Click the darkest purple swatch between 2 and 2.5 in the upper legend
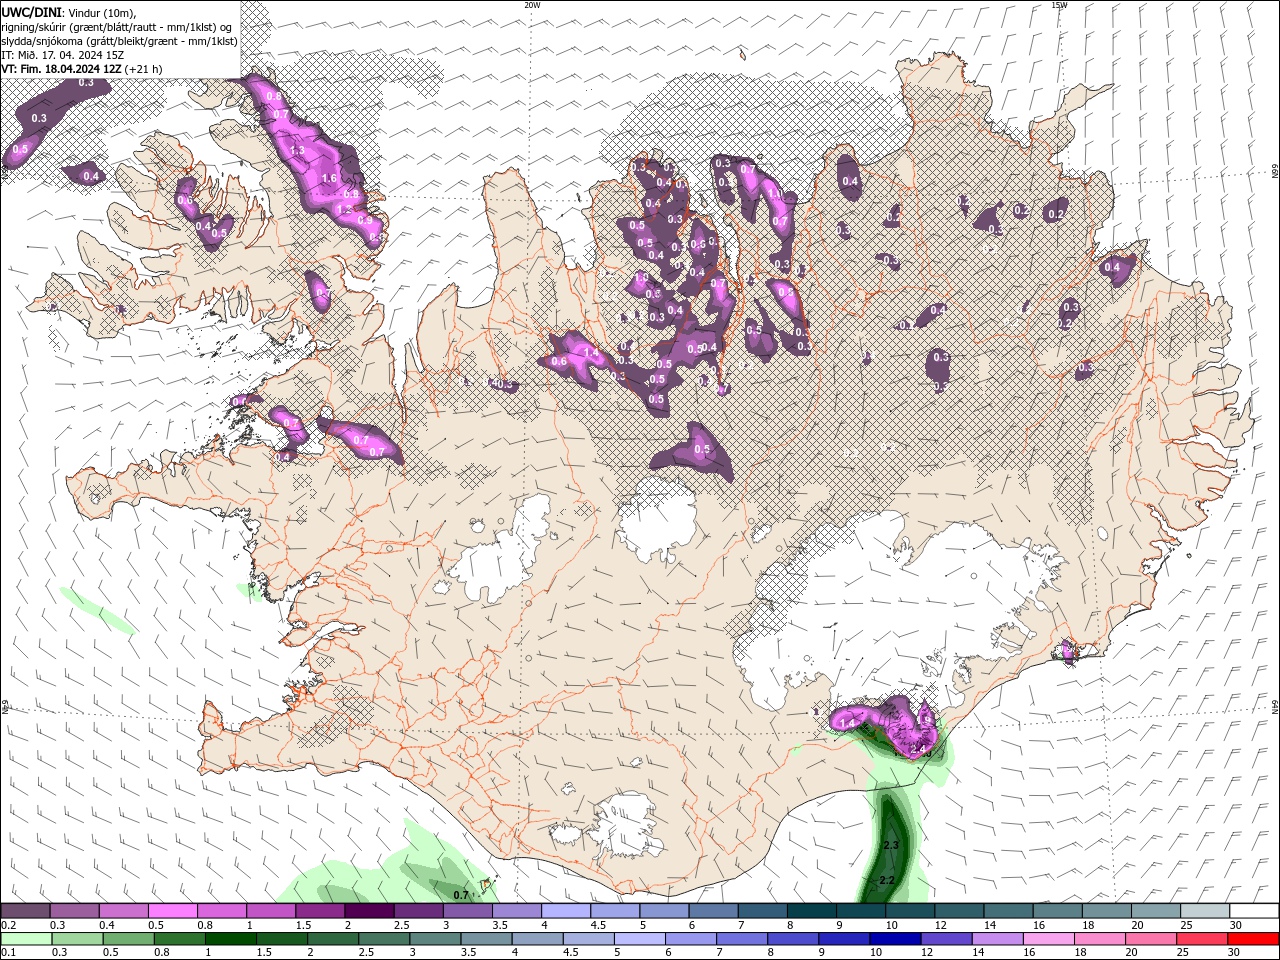The height and width of the screenshot is (960, 1280). [368, 911]
